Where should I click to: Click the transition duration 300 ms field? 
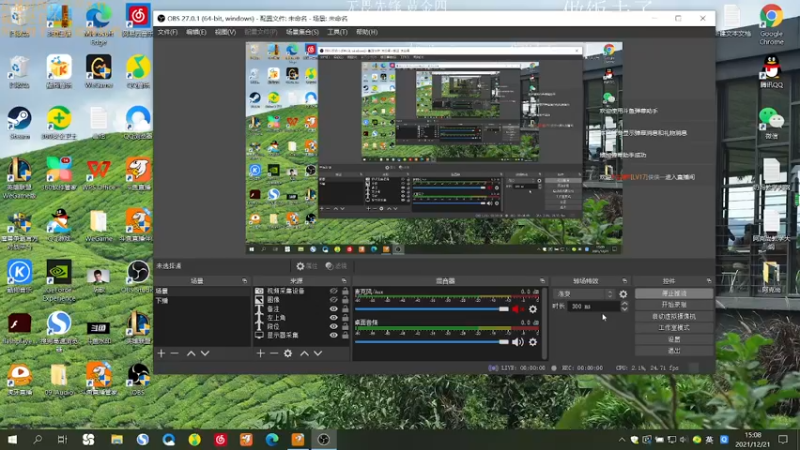[593, 307]
